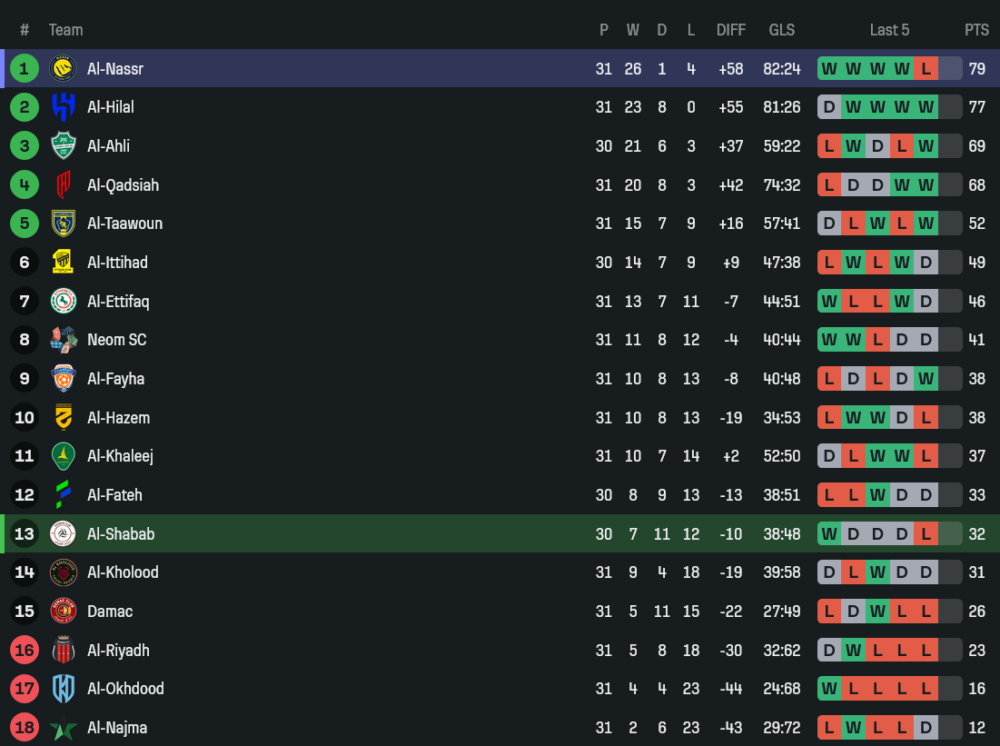1000x746 pixels.
Task: Click the Al-Qadsiah red emblem
Action: click(63, 185)
